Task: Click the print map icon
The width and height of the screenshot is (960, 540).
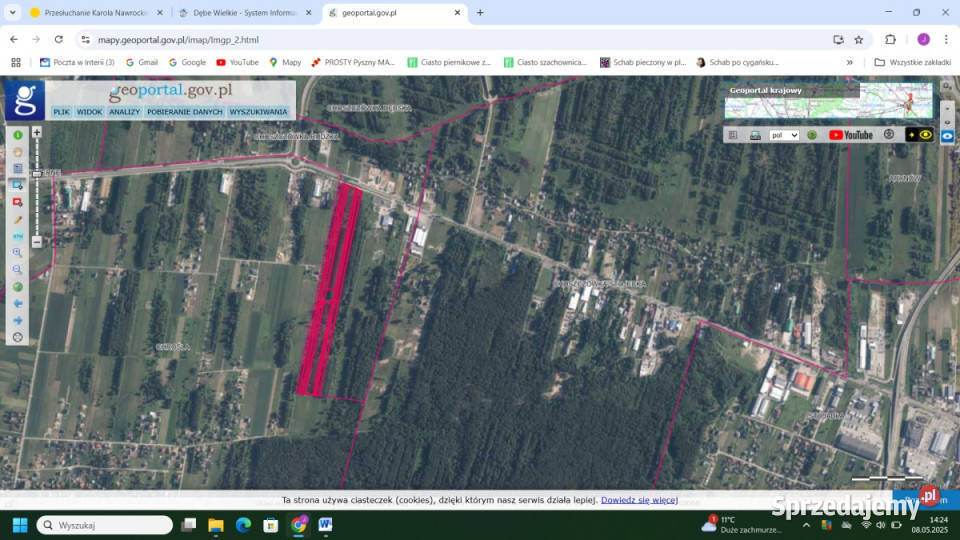Action: pos(755,135)
